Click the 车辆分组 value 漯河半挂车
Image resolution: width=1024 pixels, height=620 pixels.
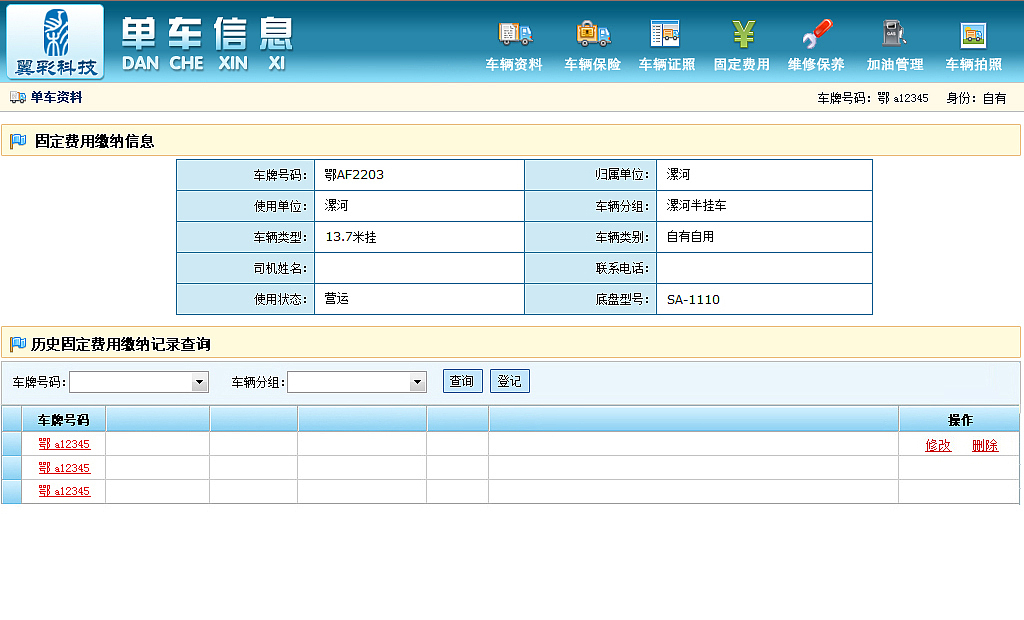click(696, 206)
